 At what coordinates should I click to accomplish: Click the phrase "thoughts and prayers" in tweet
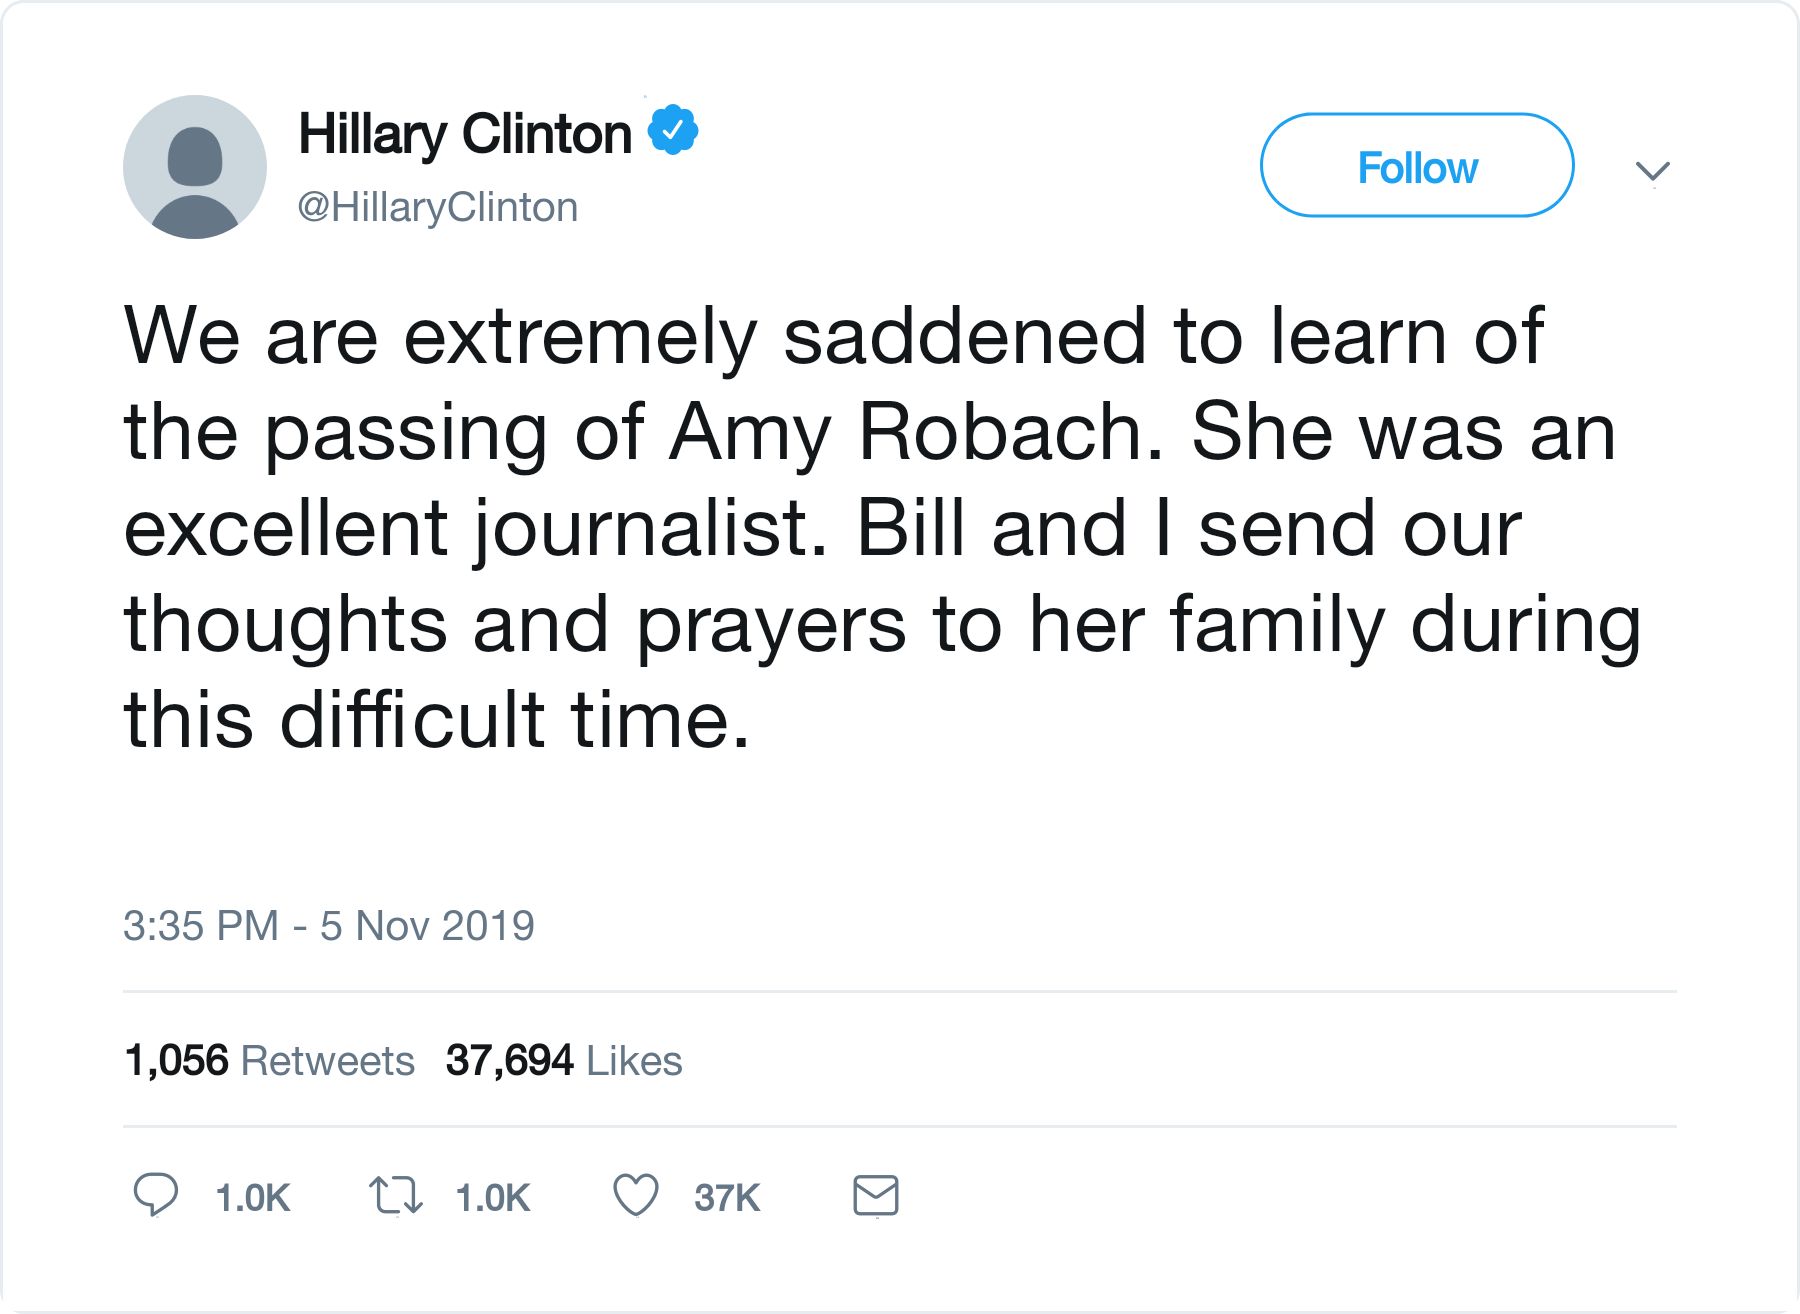click(515, 626)
